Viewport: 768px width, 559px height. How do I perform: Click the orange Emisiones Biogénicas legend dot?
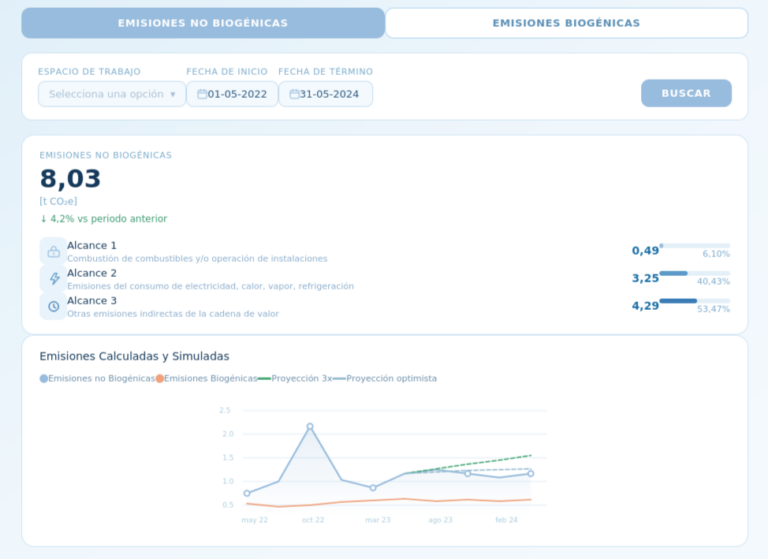(x=160, y=379)
